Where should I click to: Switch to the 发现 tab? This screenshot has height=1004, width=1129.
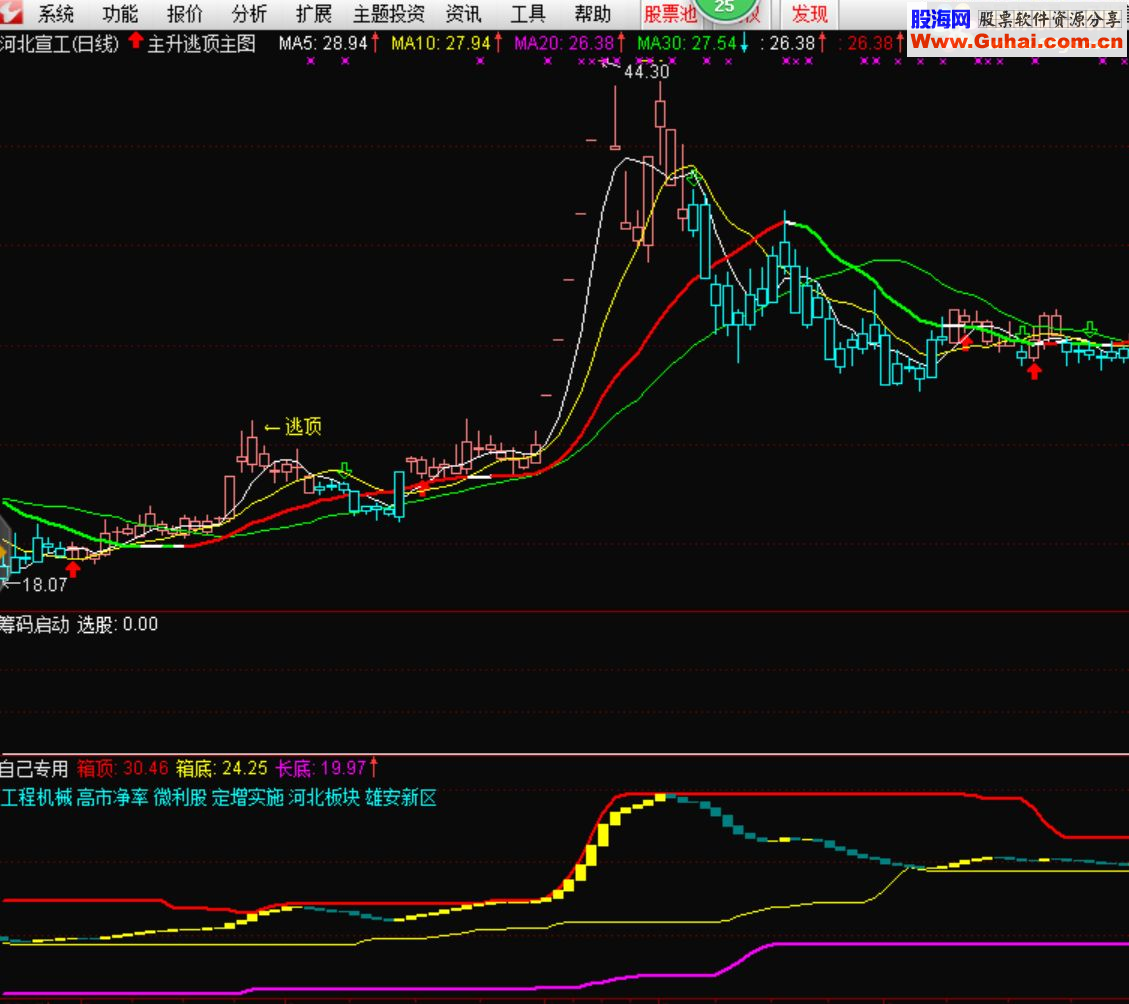[x=809, y=14]
